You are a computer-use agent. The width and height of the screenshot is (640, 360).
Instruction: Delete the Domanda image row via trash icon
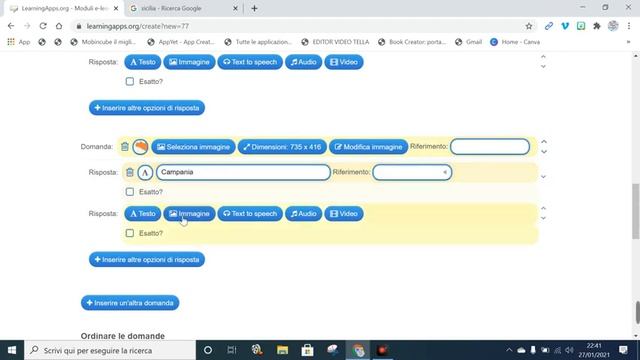pos(125,147)
